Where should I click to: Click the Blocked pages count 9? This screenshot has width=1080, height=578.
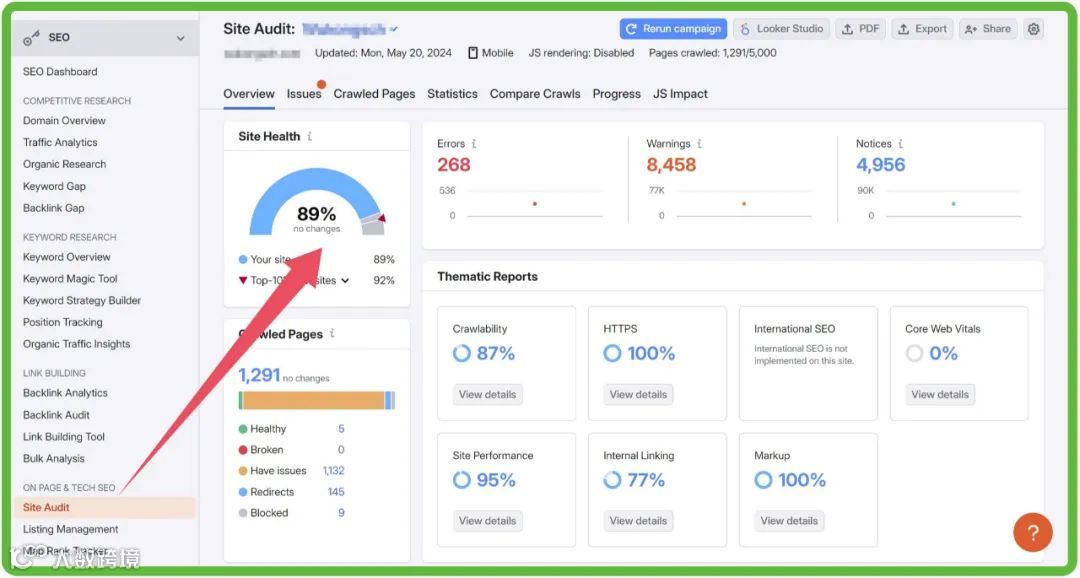coord(341,513)
